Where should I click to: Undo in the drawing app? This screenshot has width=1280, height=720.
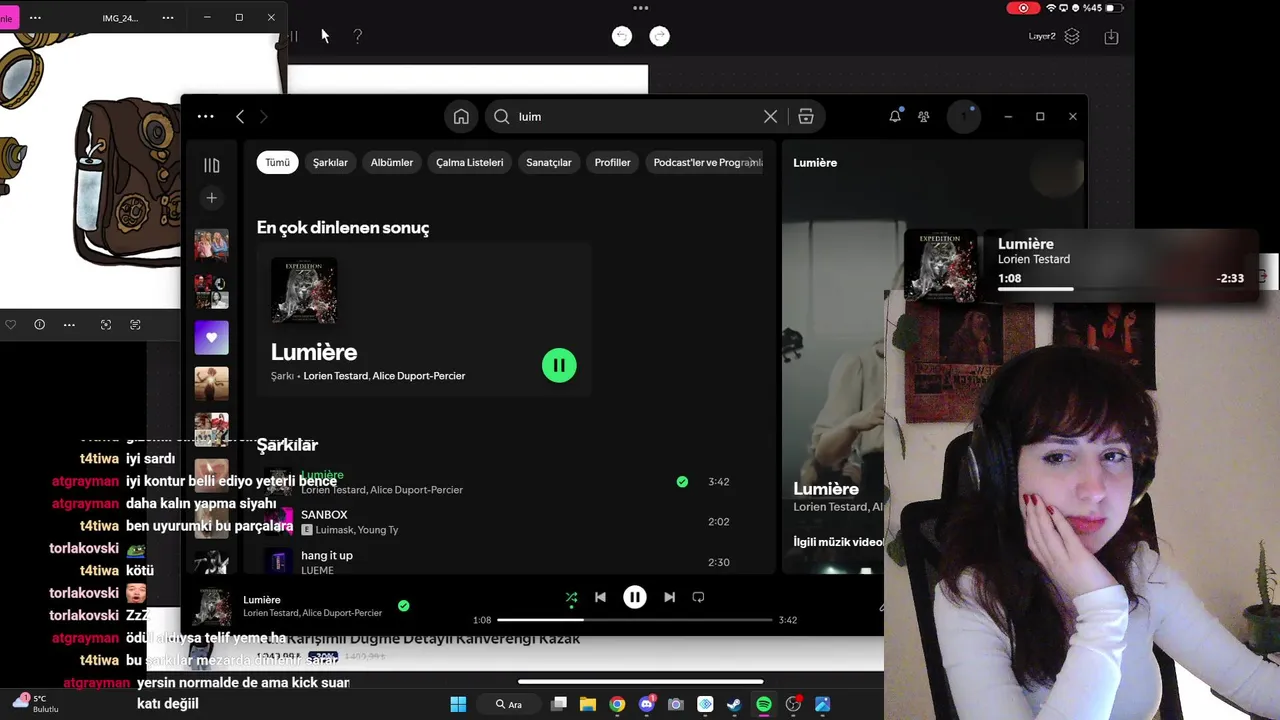pos(622,36)
